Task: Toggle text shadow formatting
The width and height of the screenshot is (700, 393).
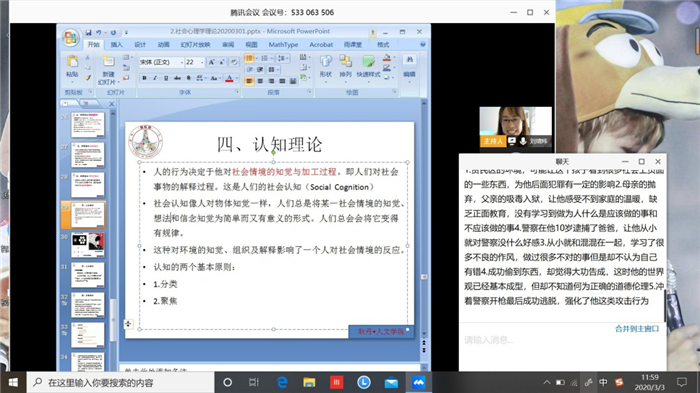Action: tap(188, 78)
